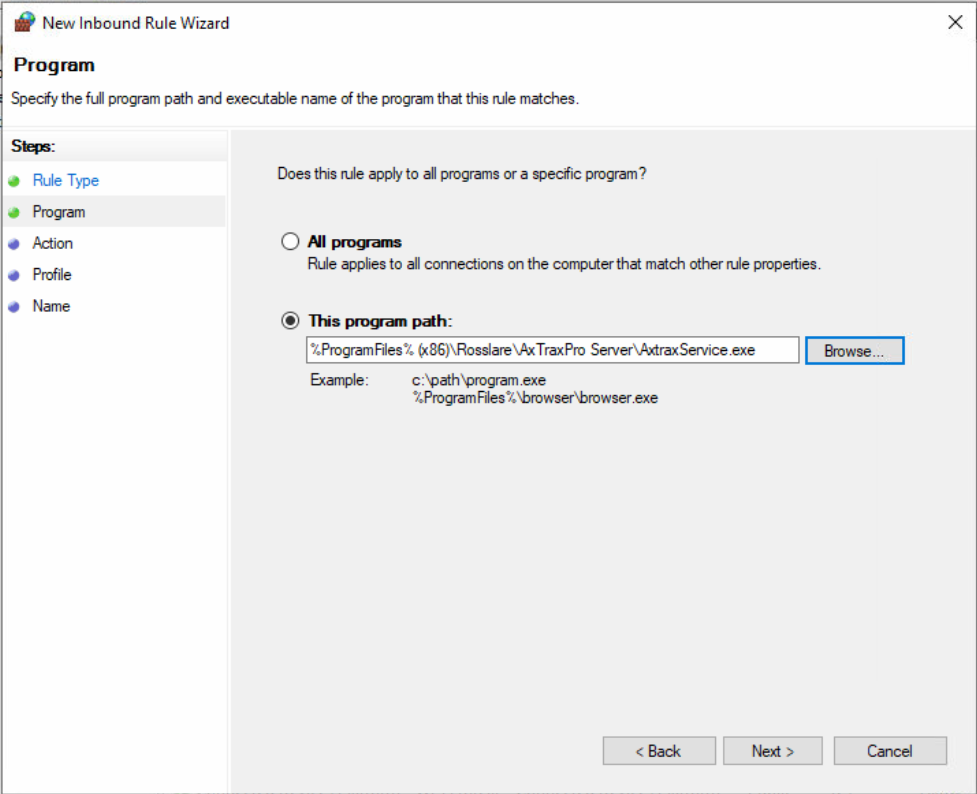This screenshot has width=977, height=794.
Task: Select the 'This program path' radio button
Action: [290, 321]
